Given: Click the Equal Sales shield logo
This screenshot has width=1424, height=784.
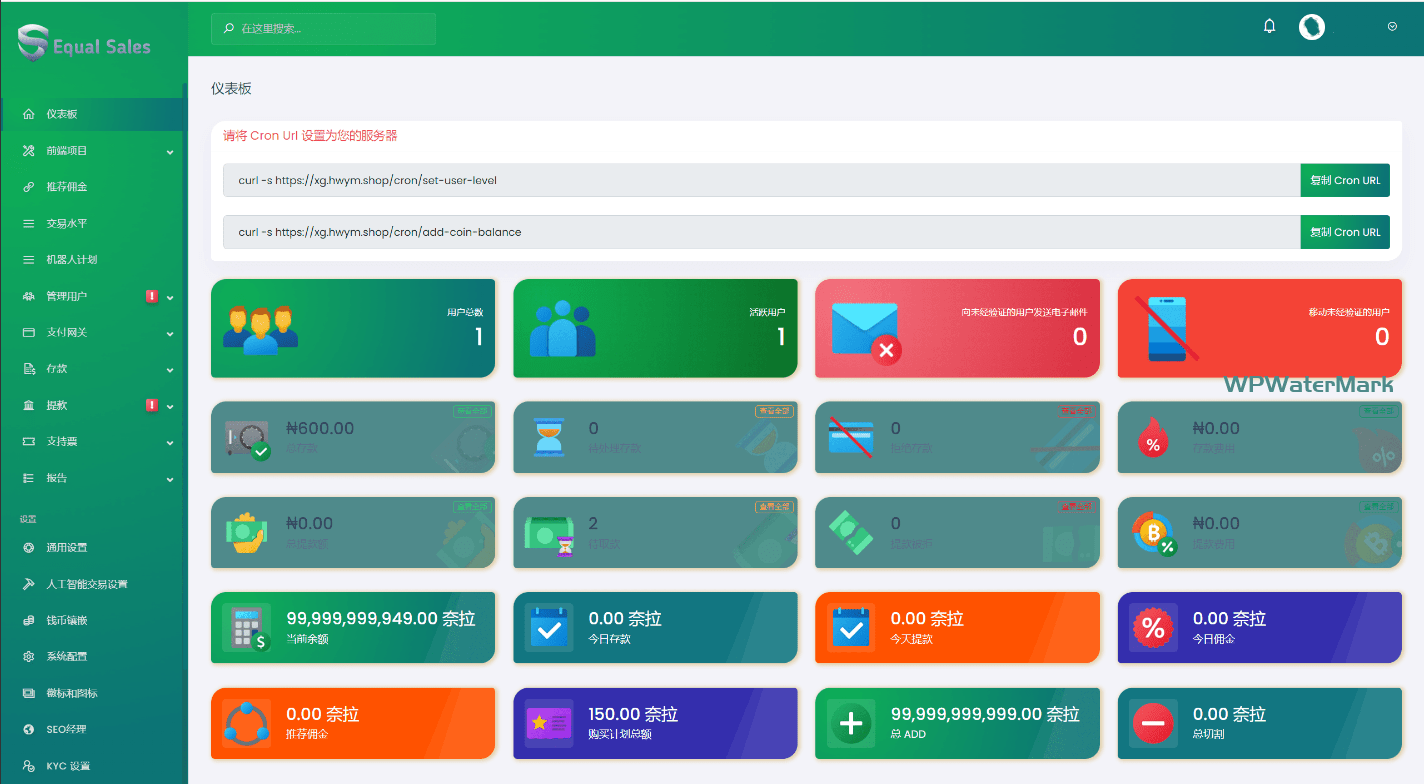Looking at the screenshot, I should coord(33,43).
